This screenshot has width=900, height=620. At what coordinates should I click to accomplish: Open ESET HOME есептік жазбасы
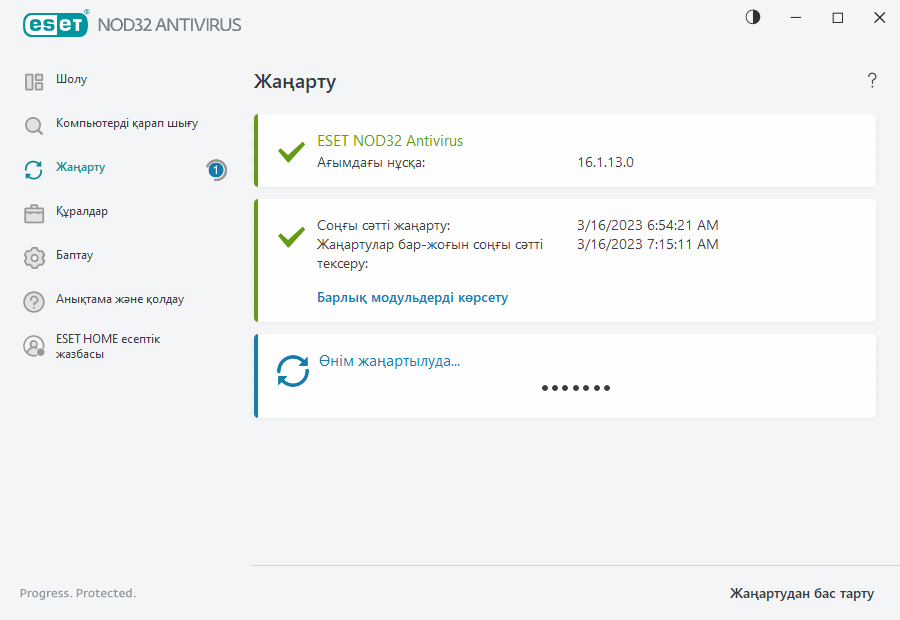(x=107, y=346)
